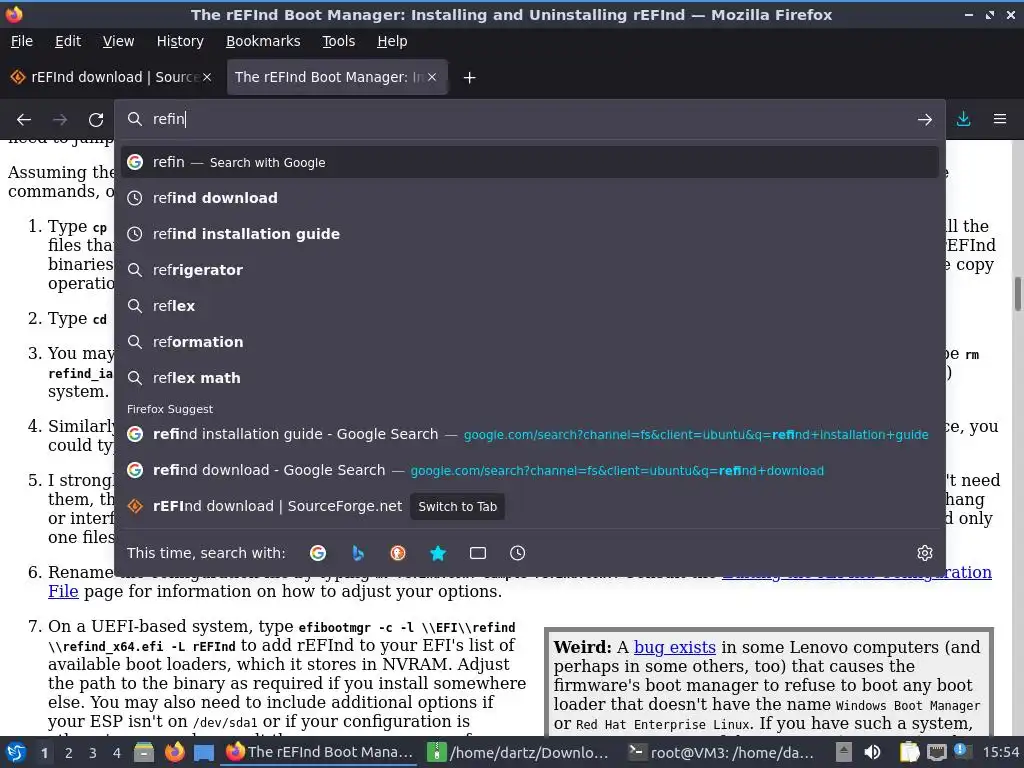Click the Go arrow in address bar
Image resolution: width=1024 pixels, height=768 pixels.
click(x=925, y=120)
